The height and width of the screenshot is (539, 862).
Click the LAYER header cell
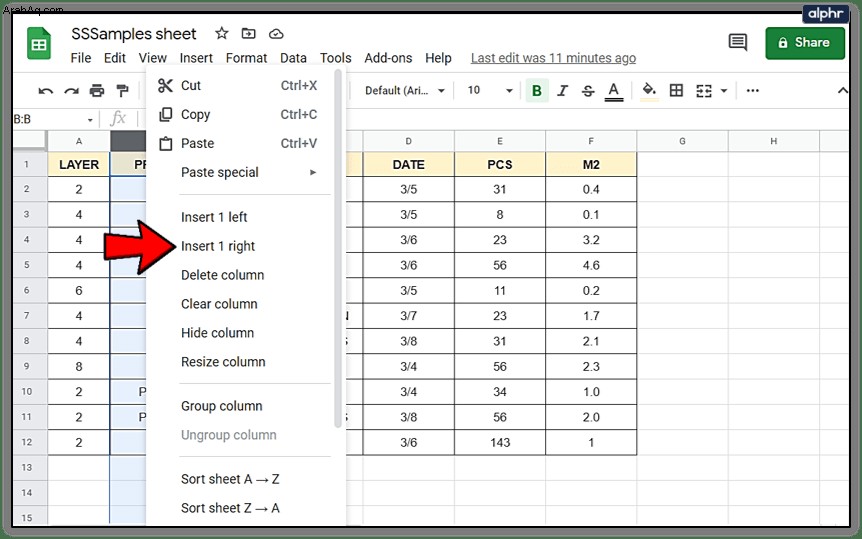[x=79, y=164]
